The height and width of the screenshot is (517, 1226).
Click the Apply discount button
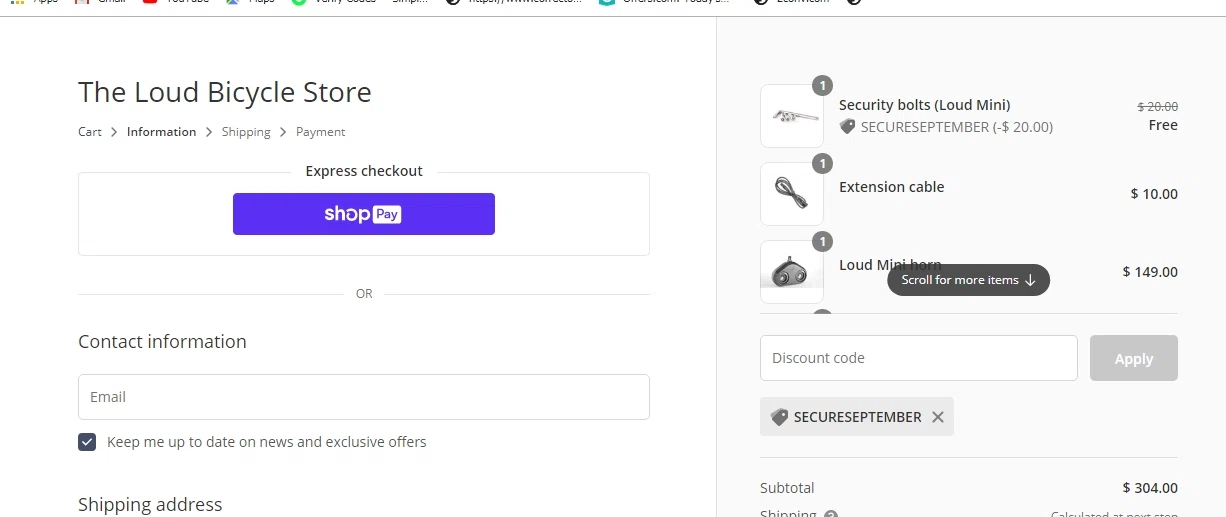[1133, 358]
